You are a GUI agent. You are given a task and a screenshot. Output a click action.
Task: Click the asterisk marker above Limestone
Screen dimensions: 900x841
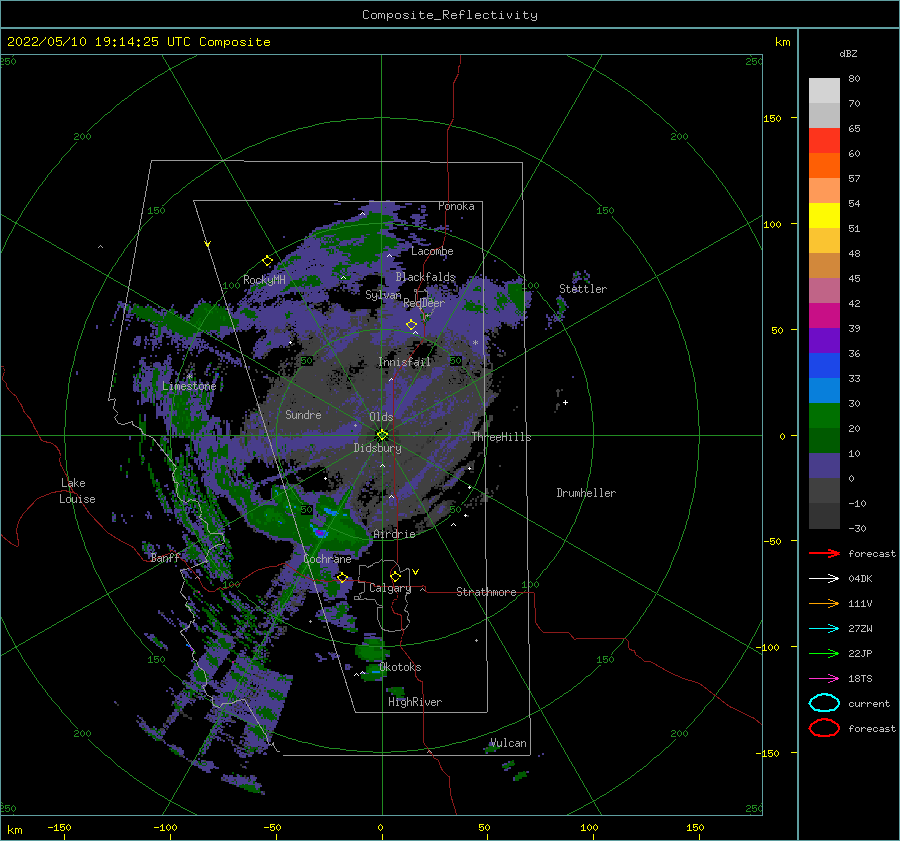[x=189, y=377]
